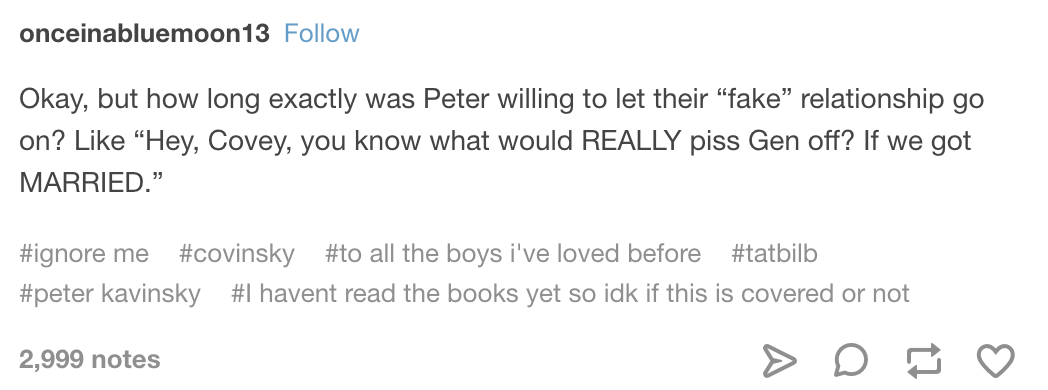View the 2,999 notes

tap(90, 359)
